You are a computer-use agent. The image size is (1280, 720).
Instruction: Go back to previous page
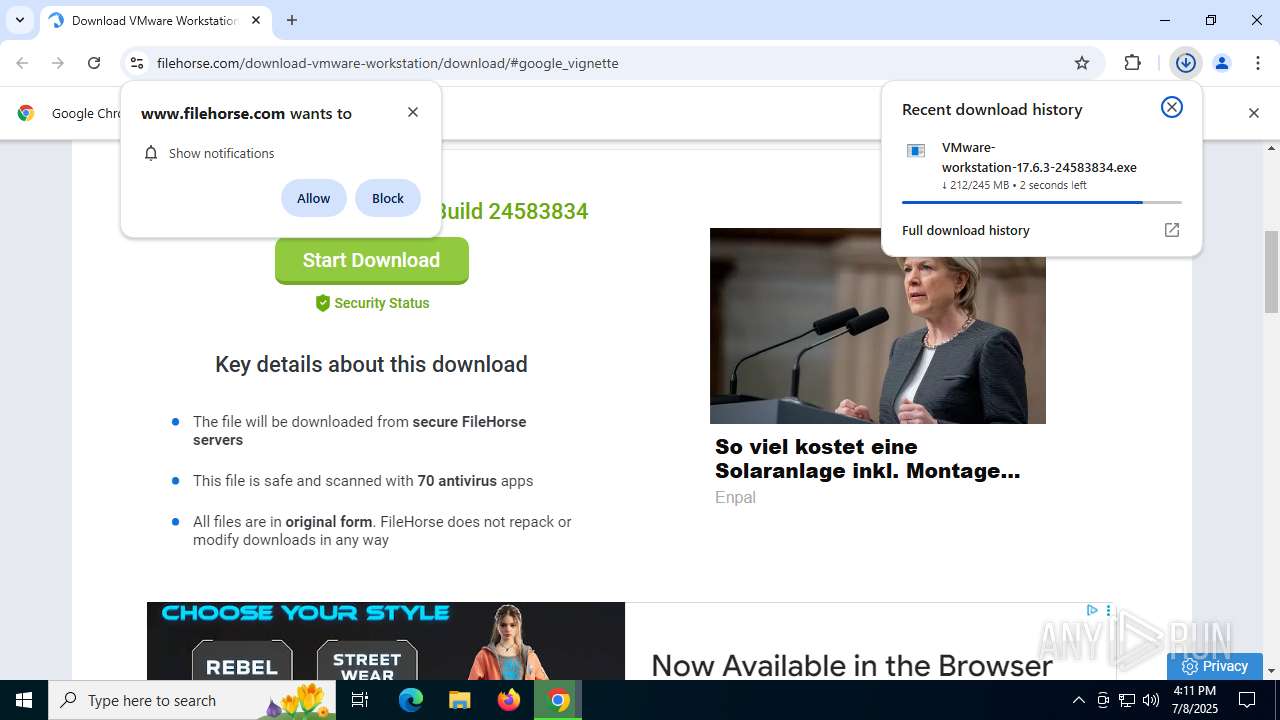click(x=22, y=63)
